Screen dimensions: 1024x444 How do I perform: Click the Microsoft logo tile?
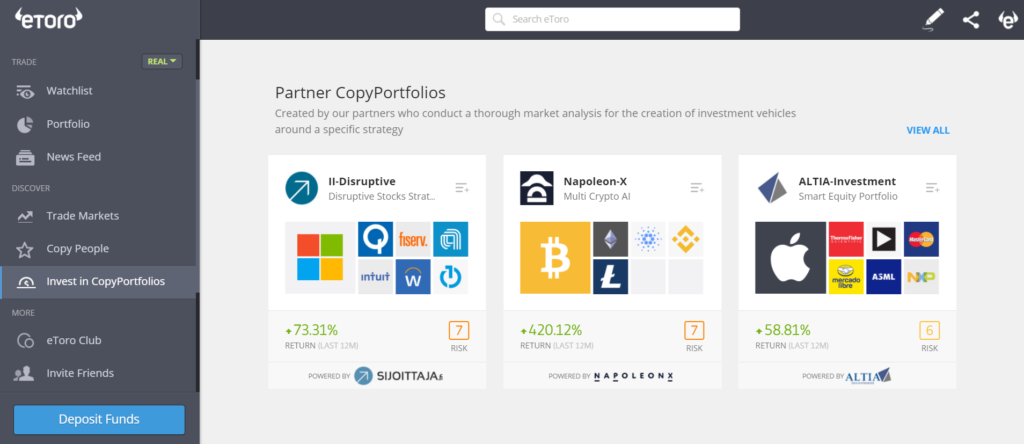coord(319,258)
